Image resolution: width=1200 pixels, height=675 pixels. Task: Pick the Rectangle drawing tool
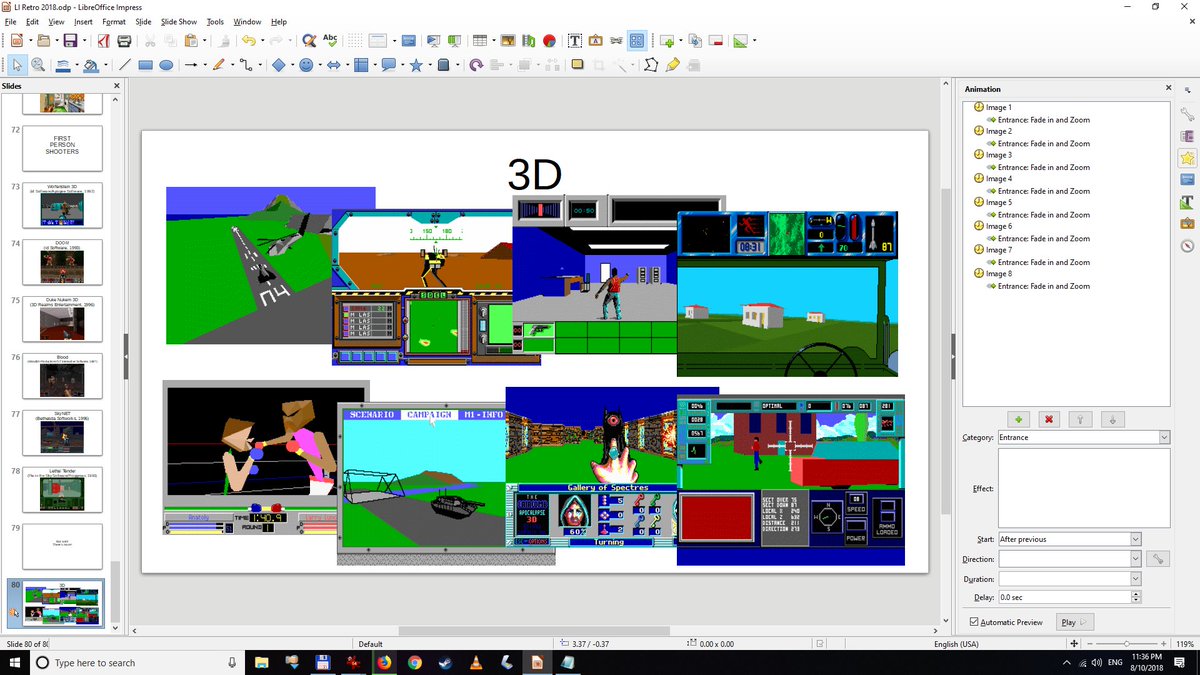tap(145, 65)
